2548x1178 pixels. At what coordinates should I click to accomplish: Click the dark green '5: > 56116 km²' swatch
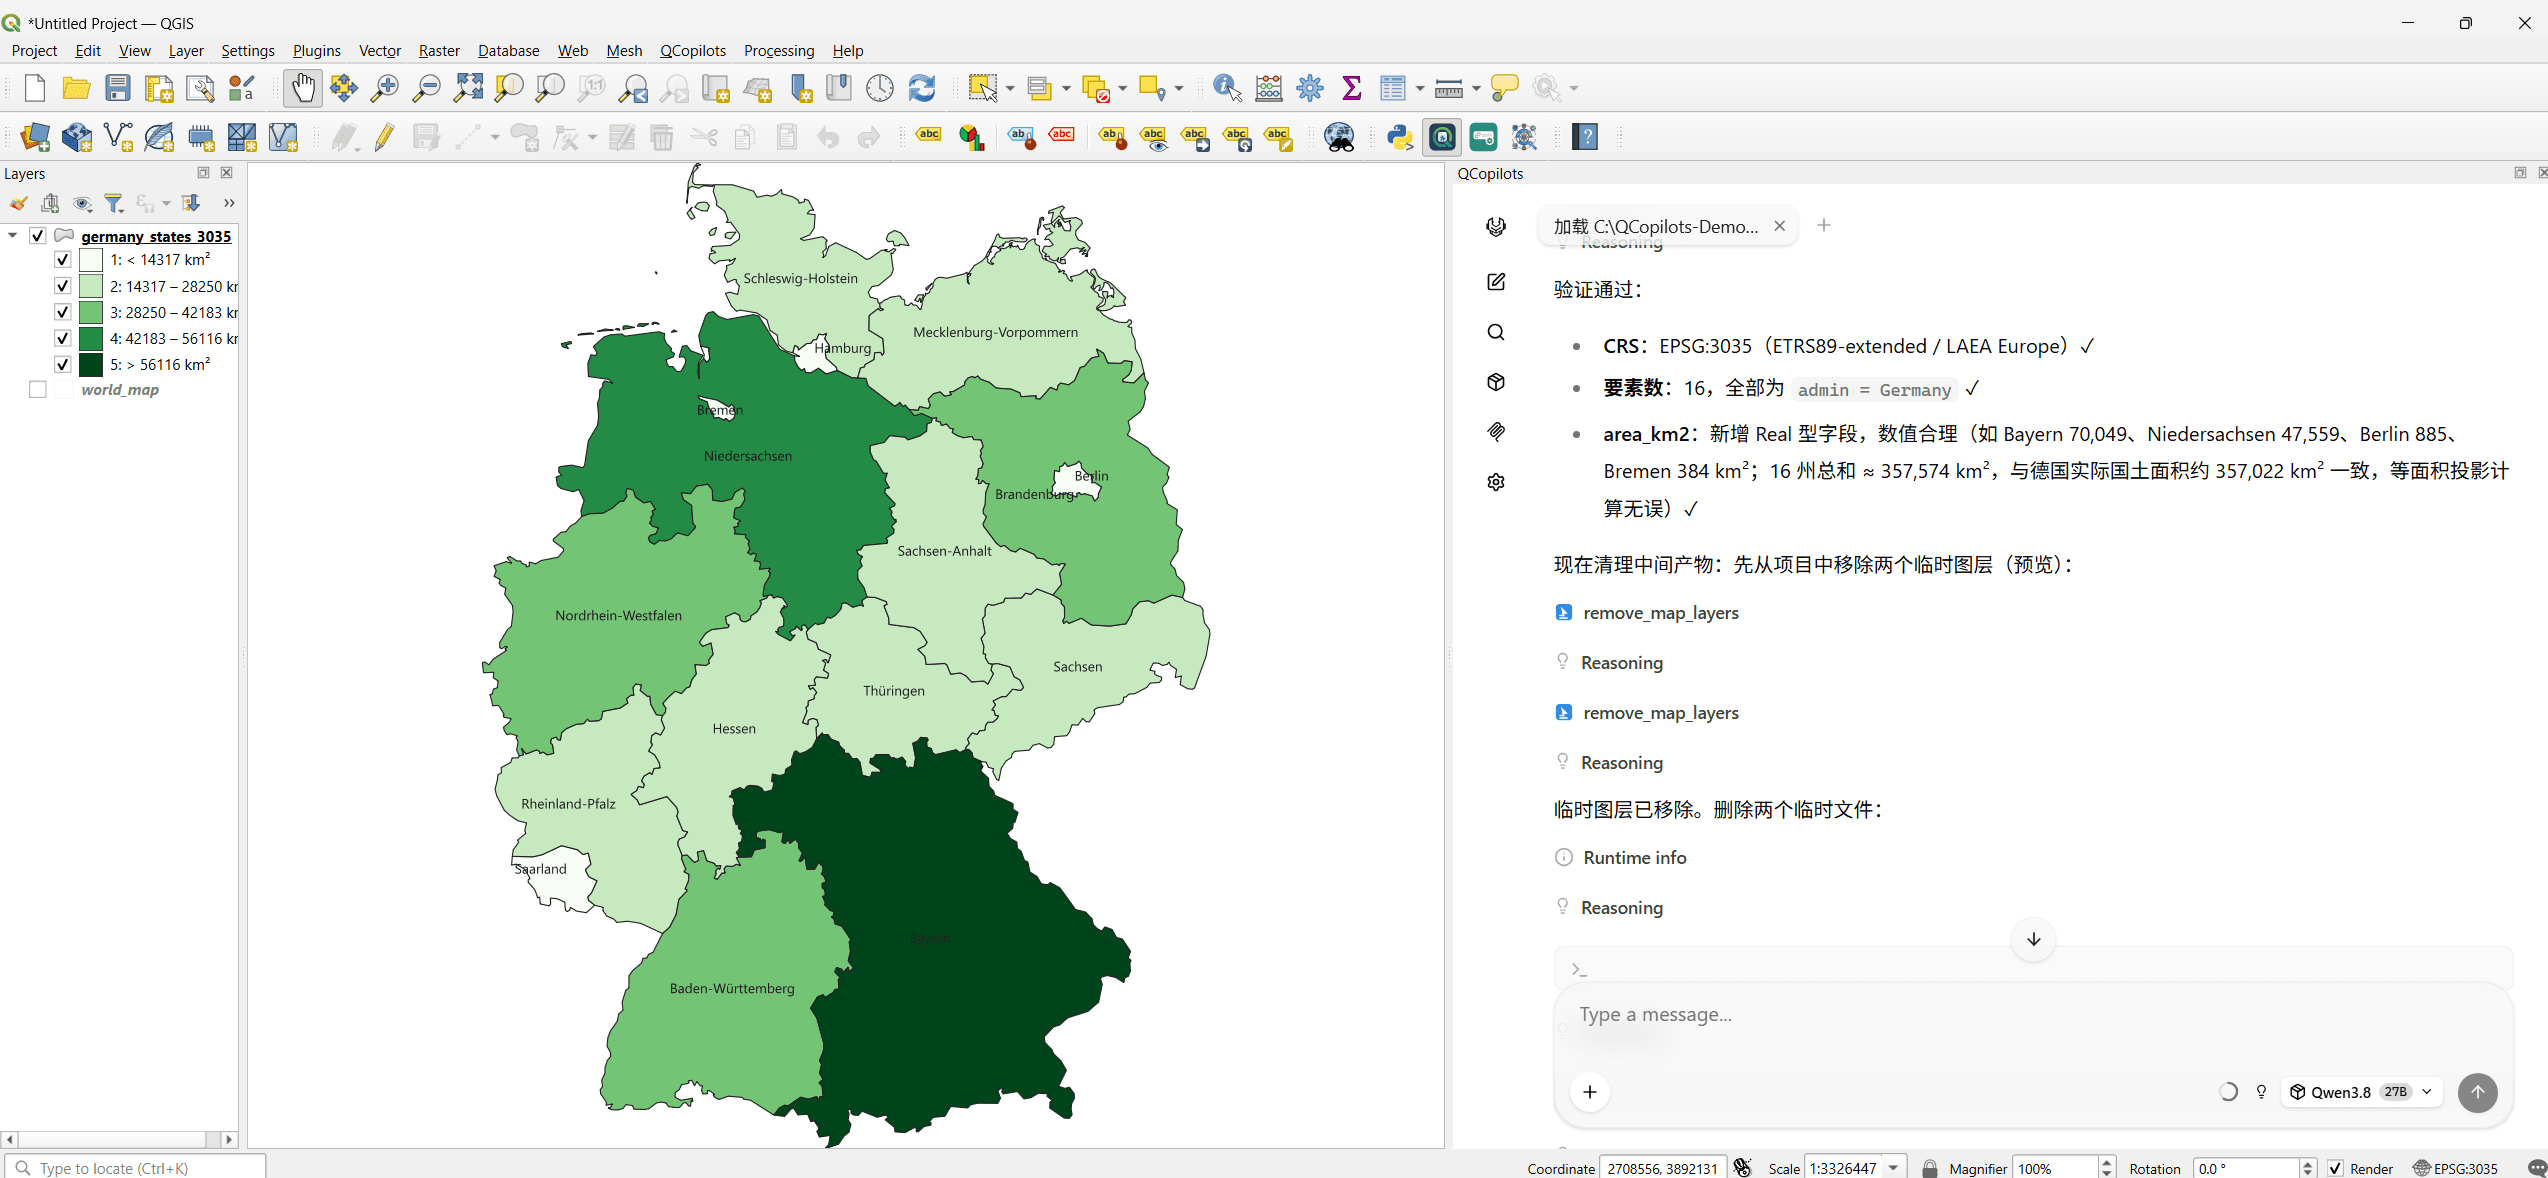[91, 365]
